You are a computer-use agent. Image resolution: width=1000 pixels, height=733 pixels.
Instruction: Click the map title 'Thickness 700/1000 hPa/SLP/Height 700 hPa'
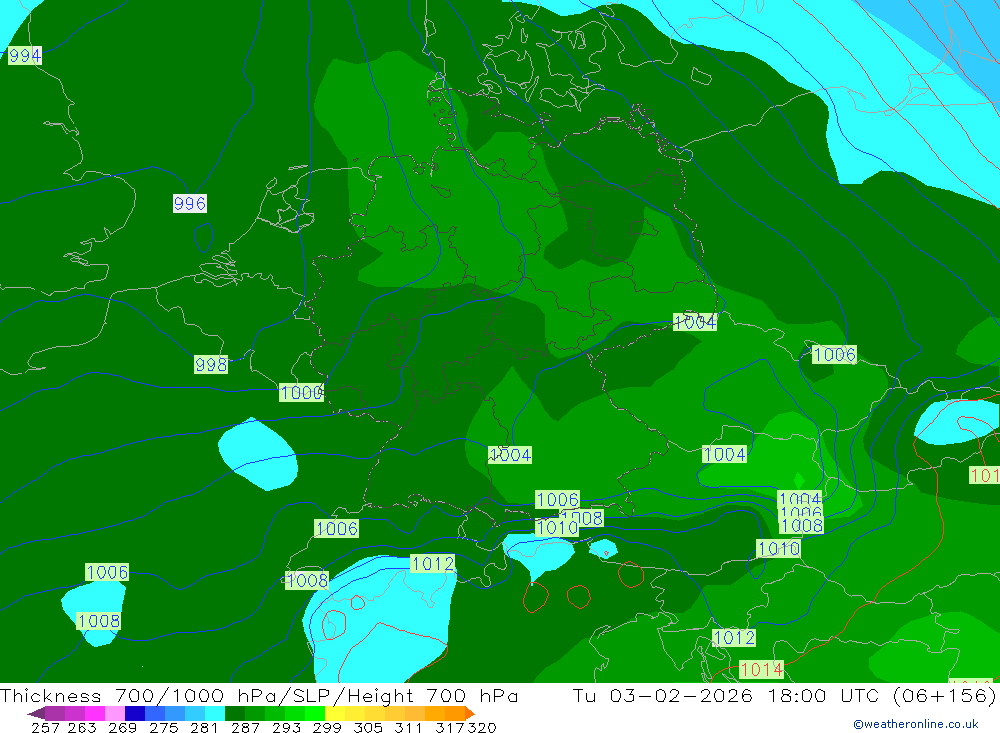(x=259, y=695)
